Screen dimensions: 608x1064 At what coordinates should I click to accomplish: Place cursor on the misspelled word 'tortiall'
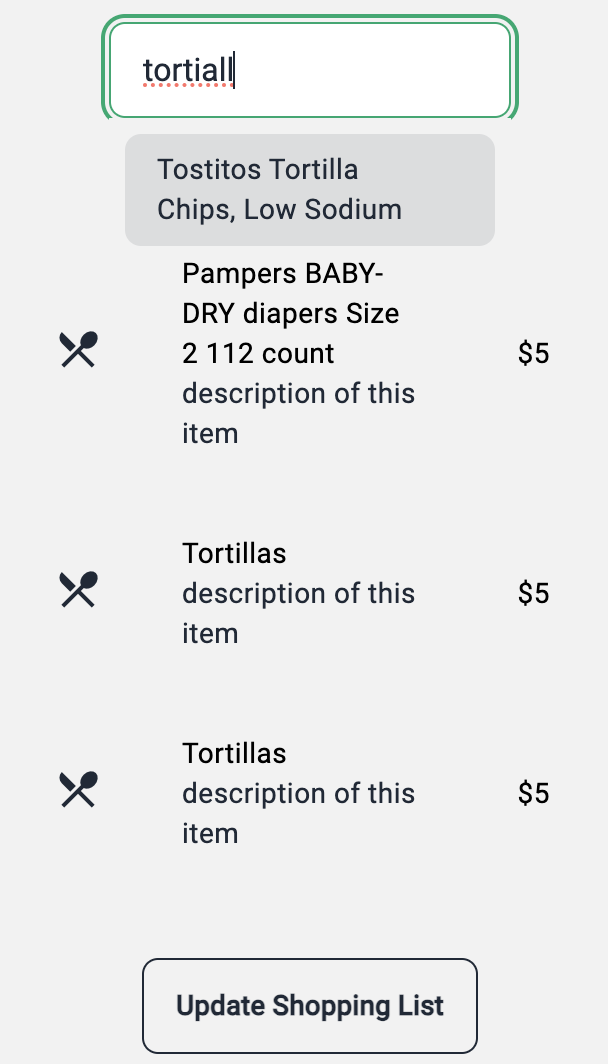pyautogui.click(x=188, y=70)
